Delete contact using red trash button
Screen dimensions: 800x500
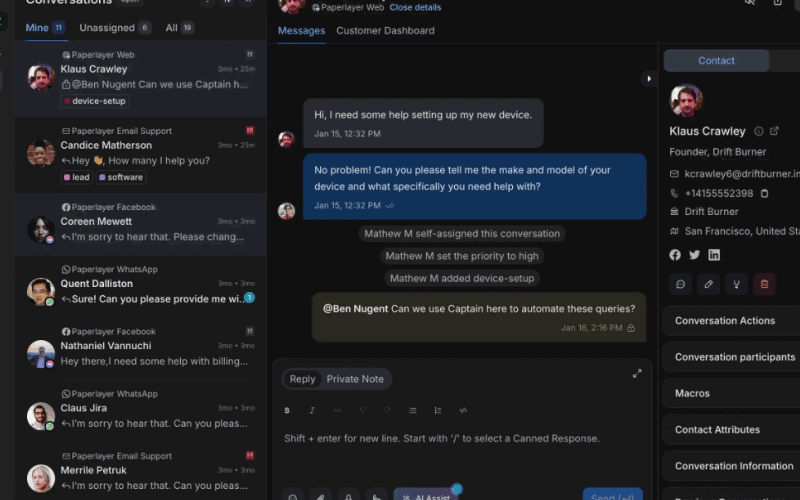coord(764,284)
